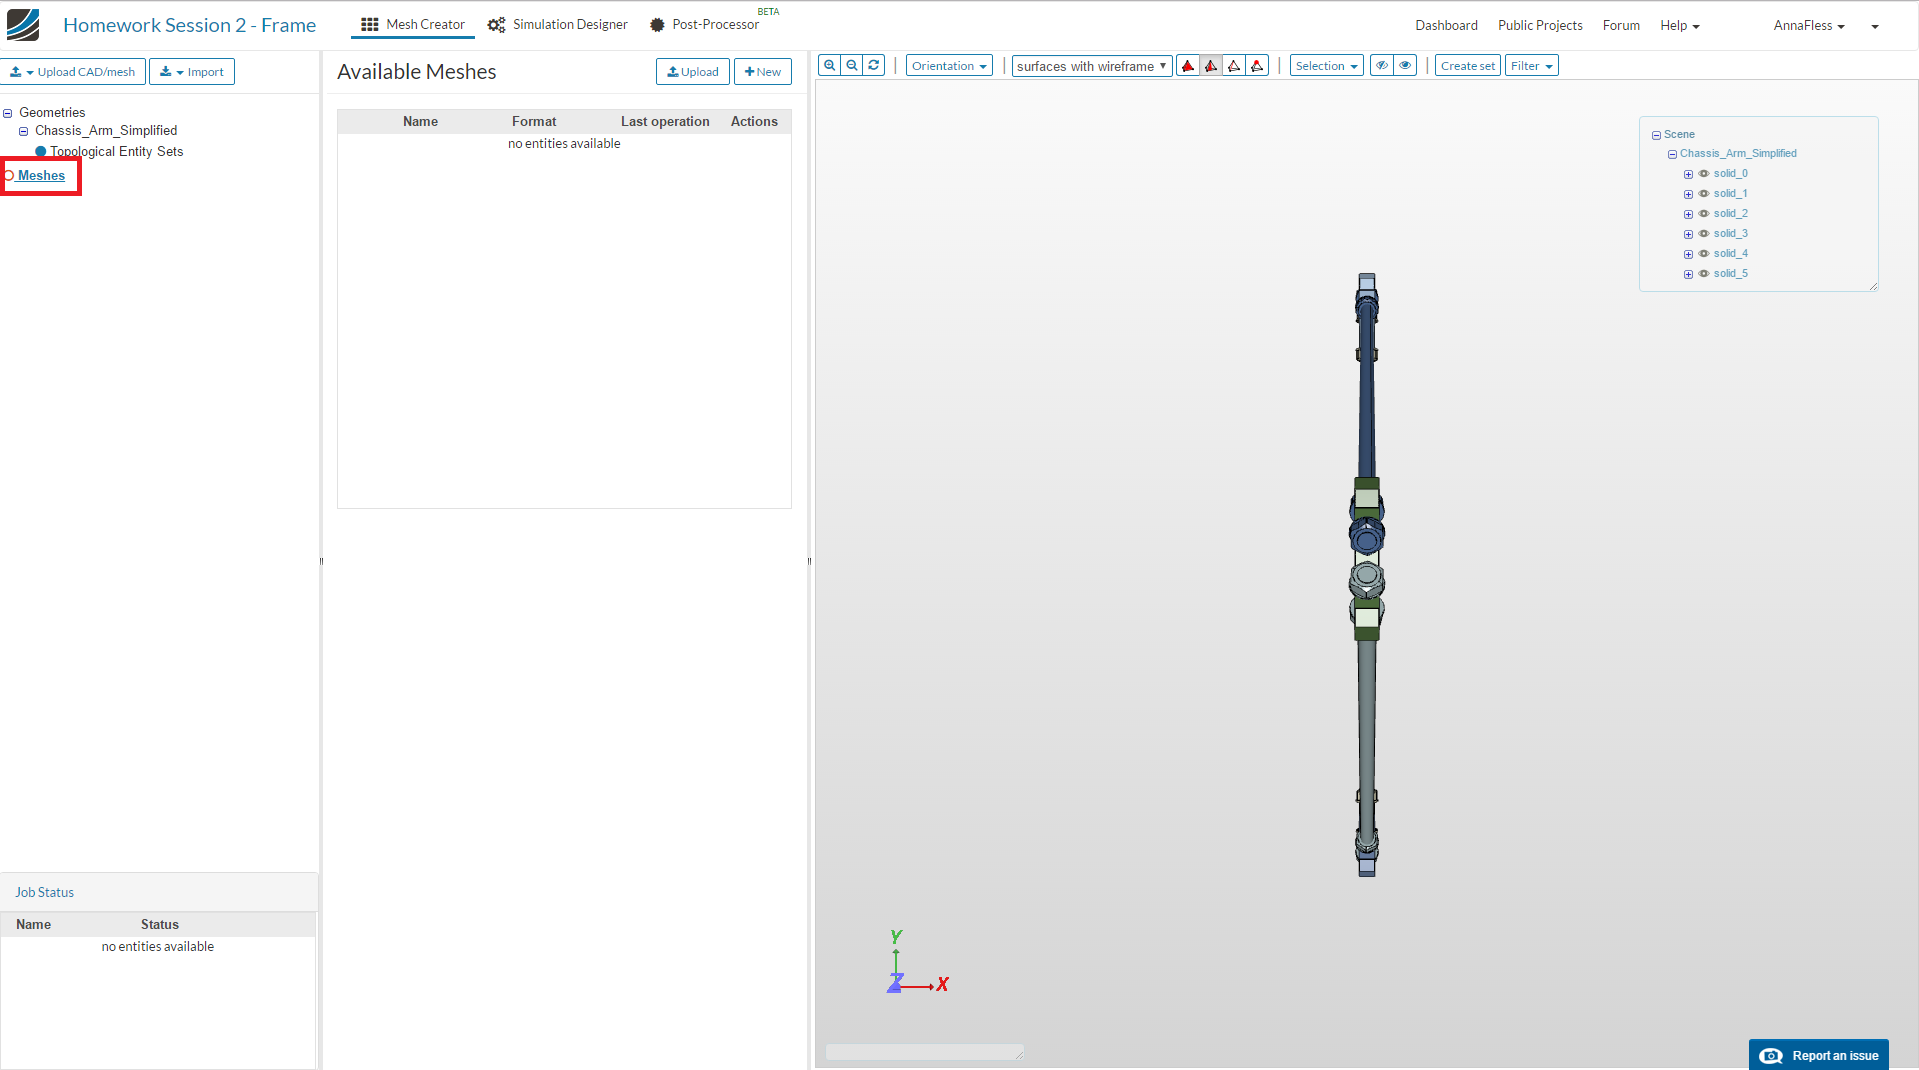Switch to the Post-Processor tab
The width and height of the screenshot is (1919, 1070).
point(704,25)
